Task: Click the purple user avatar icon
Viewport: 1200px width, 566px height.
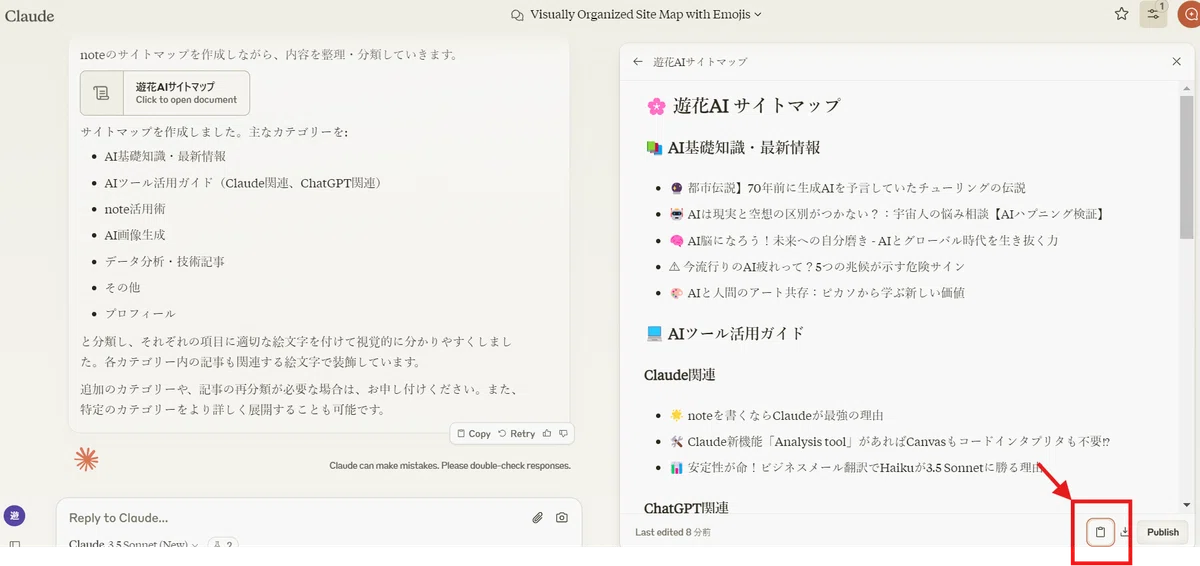Action: click(14, 516)
